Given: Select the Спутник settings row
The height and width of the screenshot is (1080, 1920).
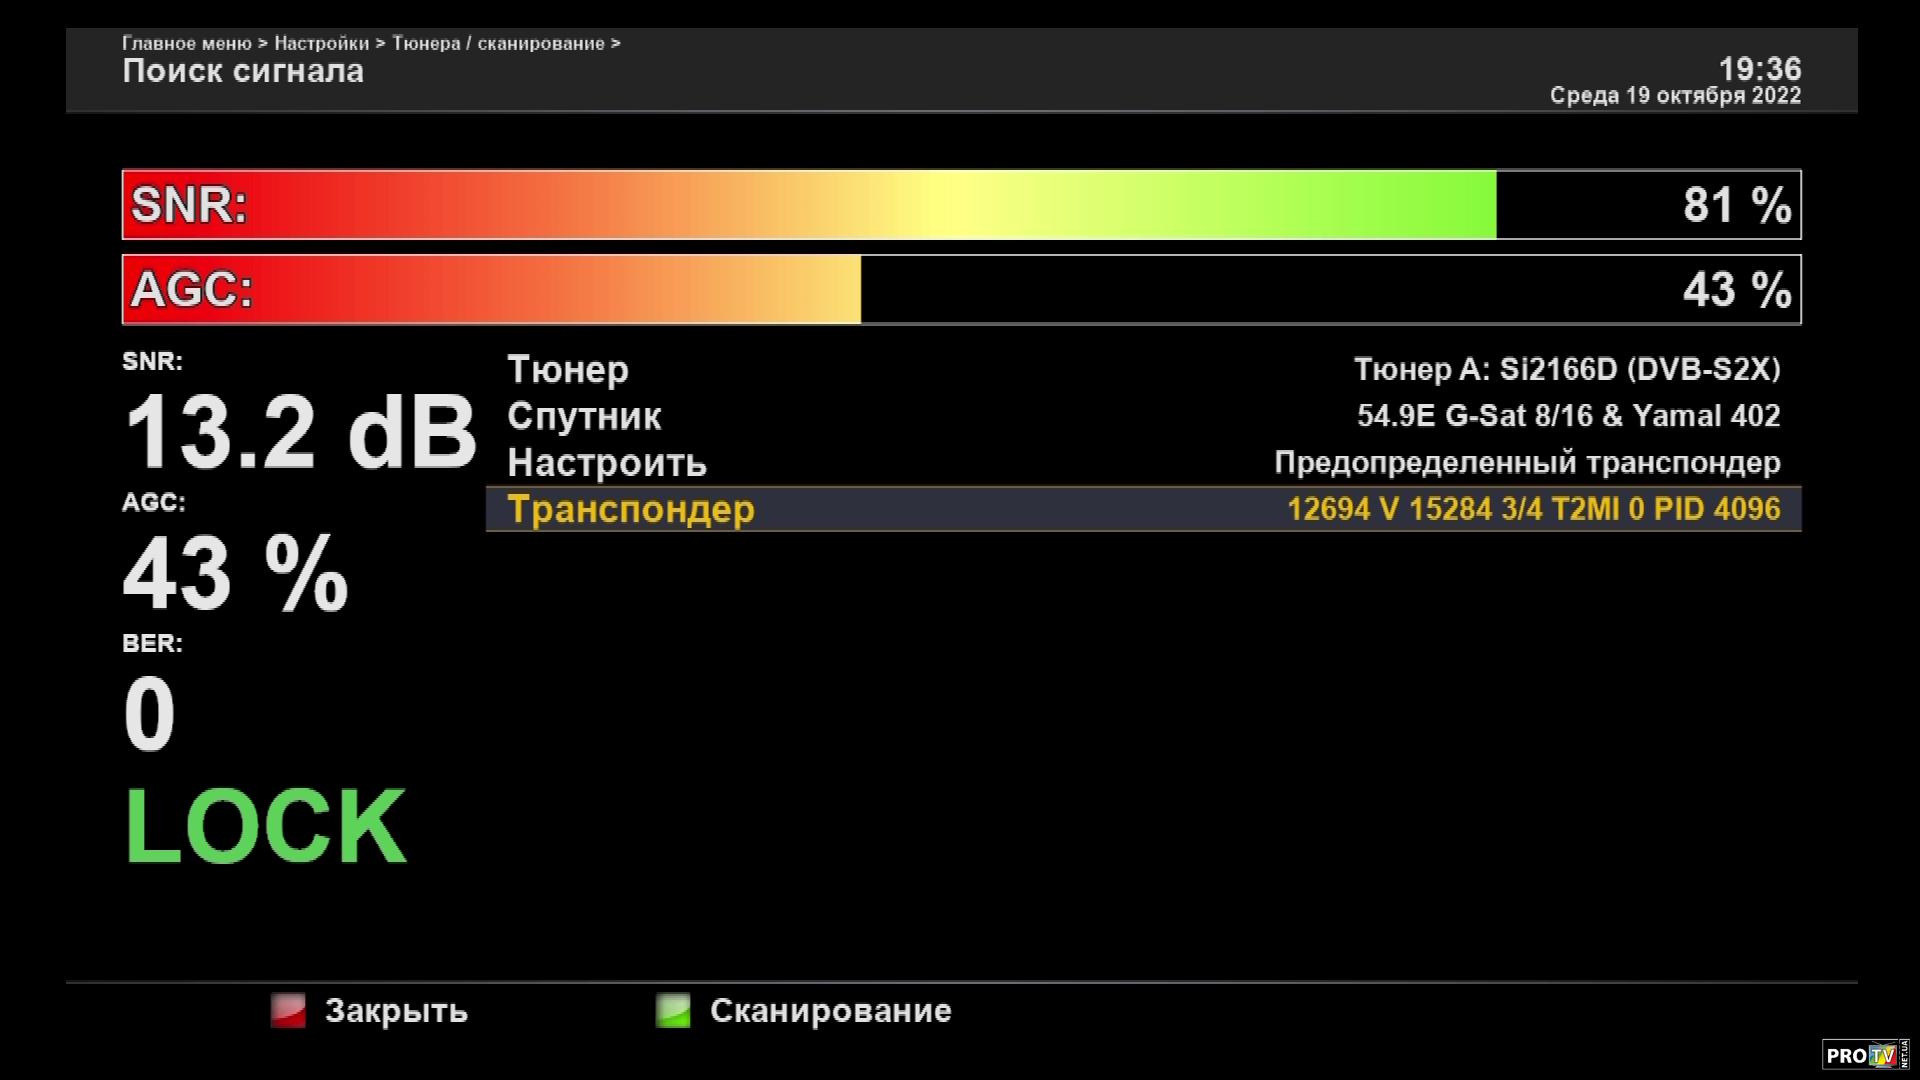Looking at the screenshot, I should tap(584, 416).
